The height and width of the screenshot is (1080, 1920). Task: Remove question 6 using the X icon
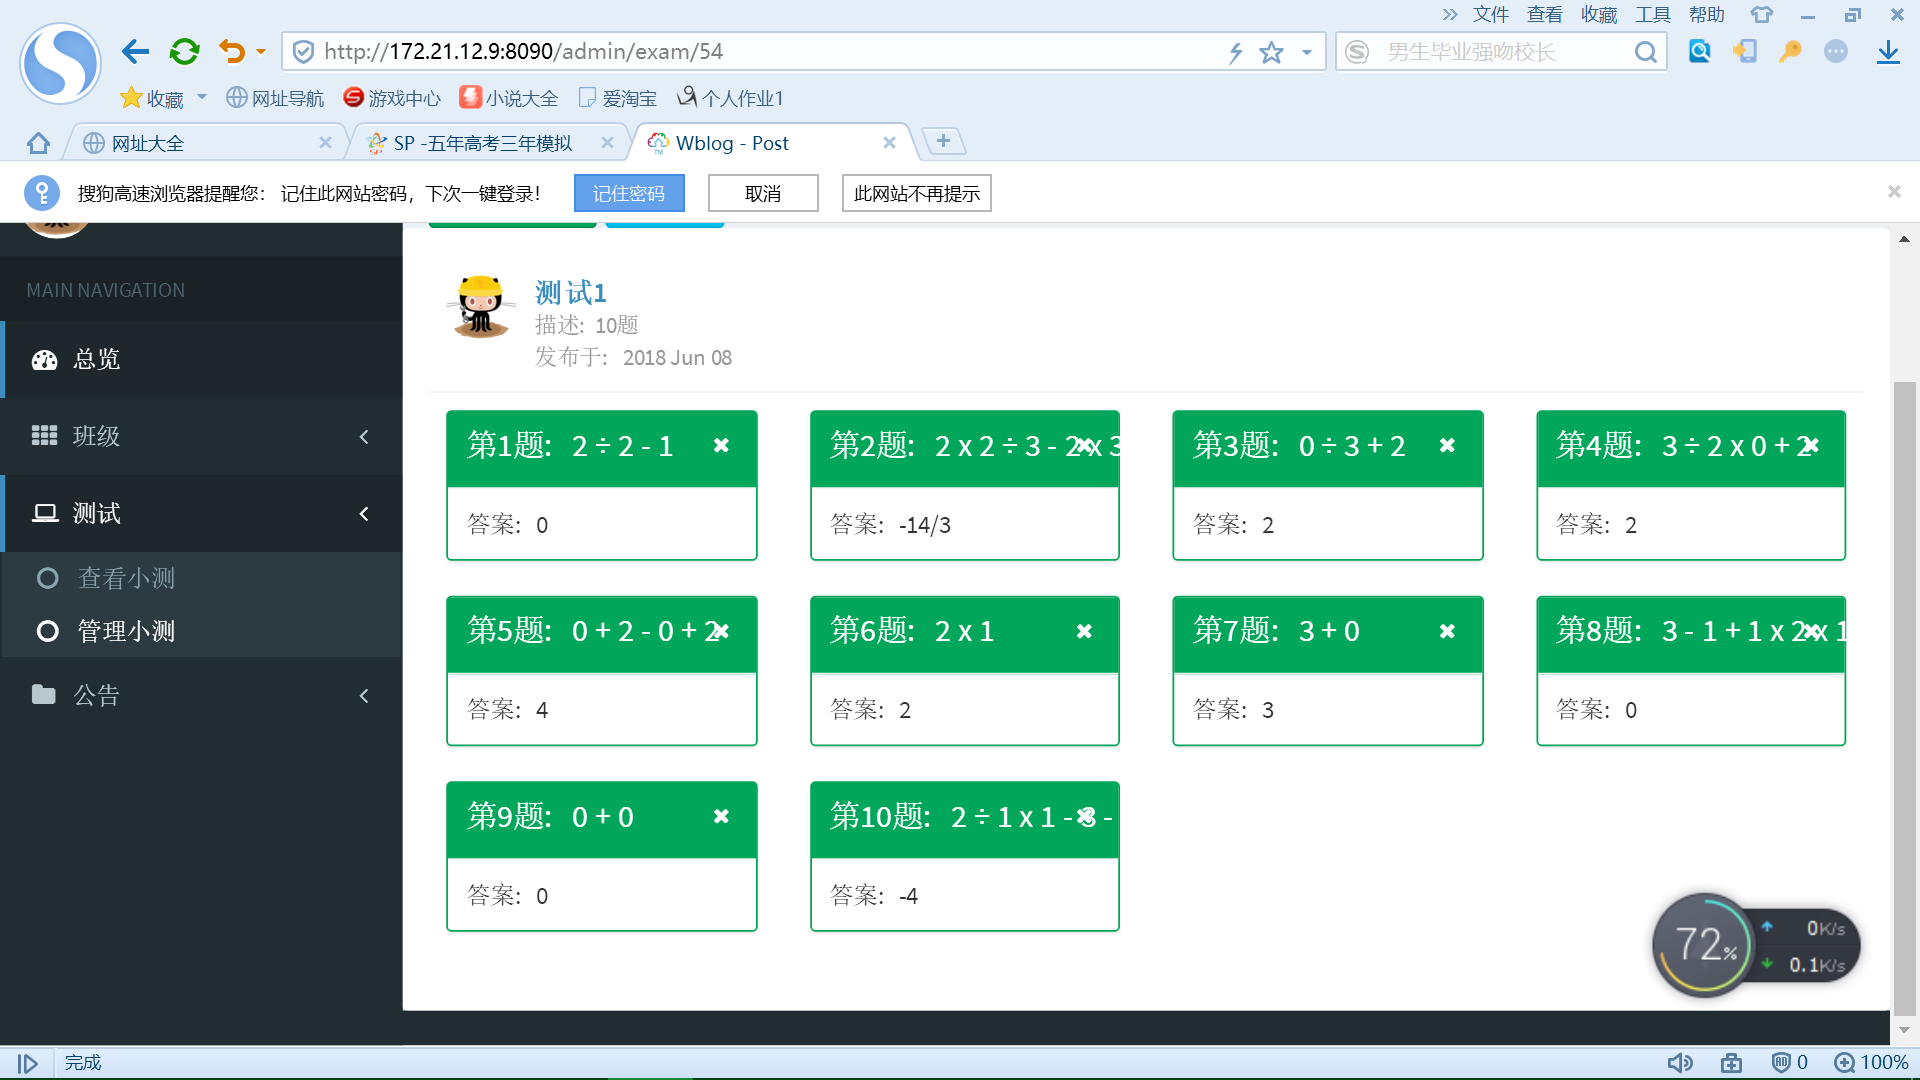(1084, 632)
